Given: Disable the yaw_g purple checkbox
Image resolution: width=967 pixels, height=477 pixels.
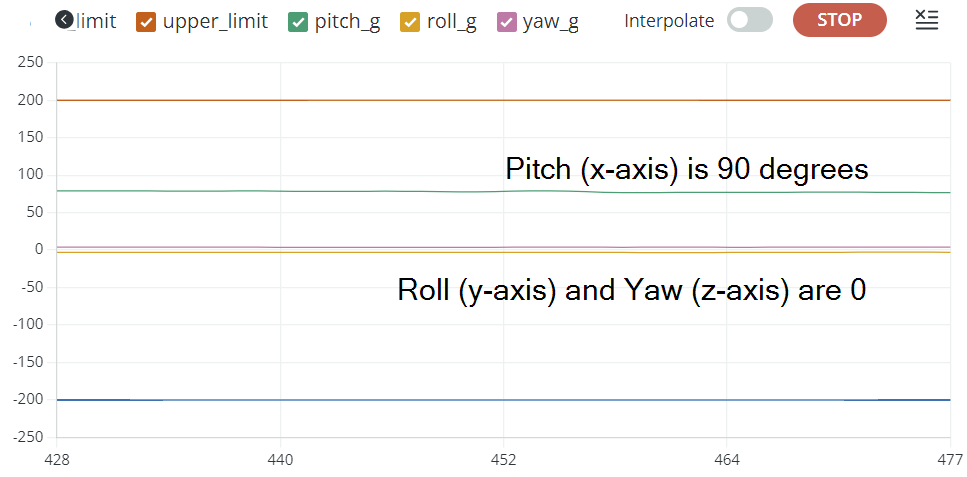Looking at the screenshot, I should (x=506, y=22).
